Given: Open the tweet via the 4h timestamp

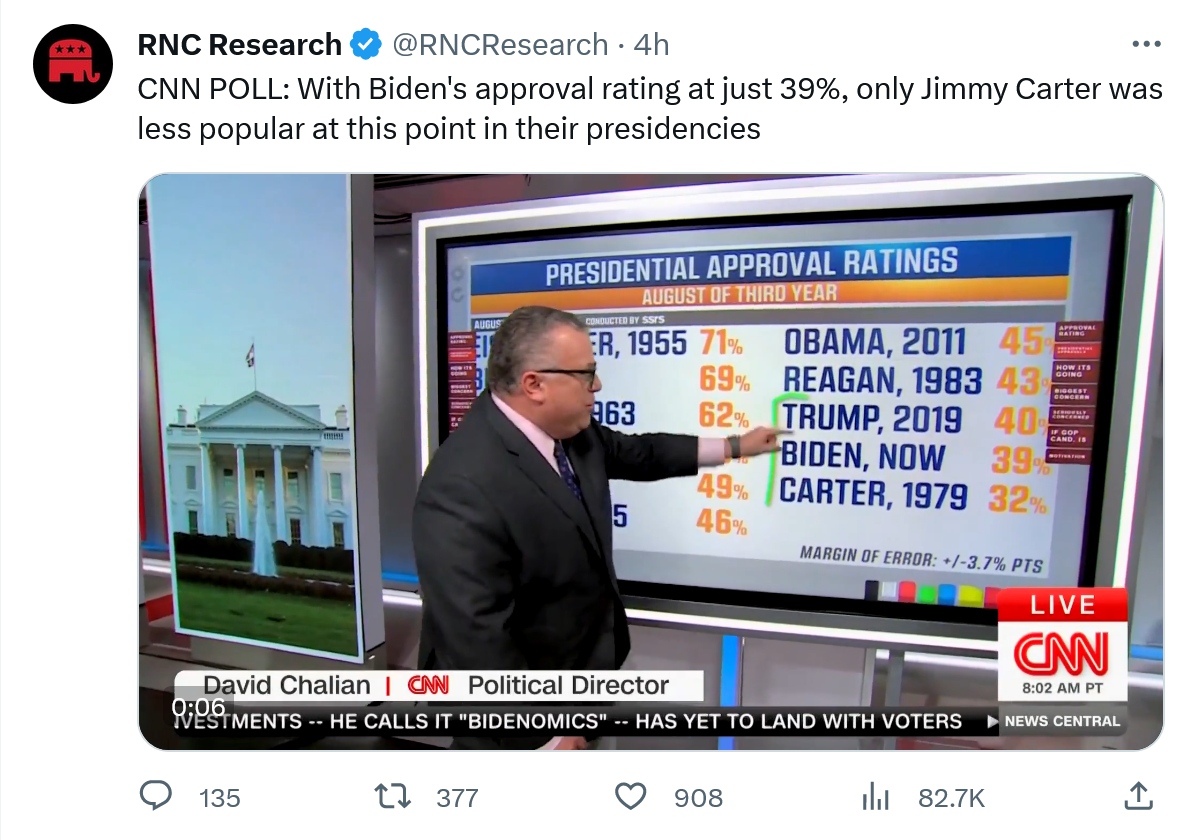Looking at the screenshot, I should [652, 45].
